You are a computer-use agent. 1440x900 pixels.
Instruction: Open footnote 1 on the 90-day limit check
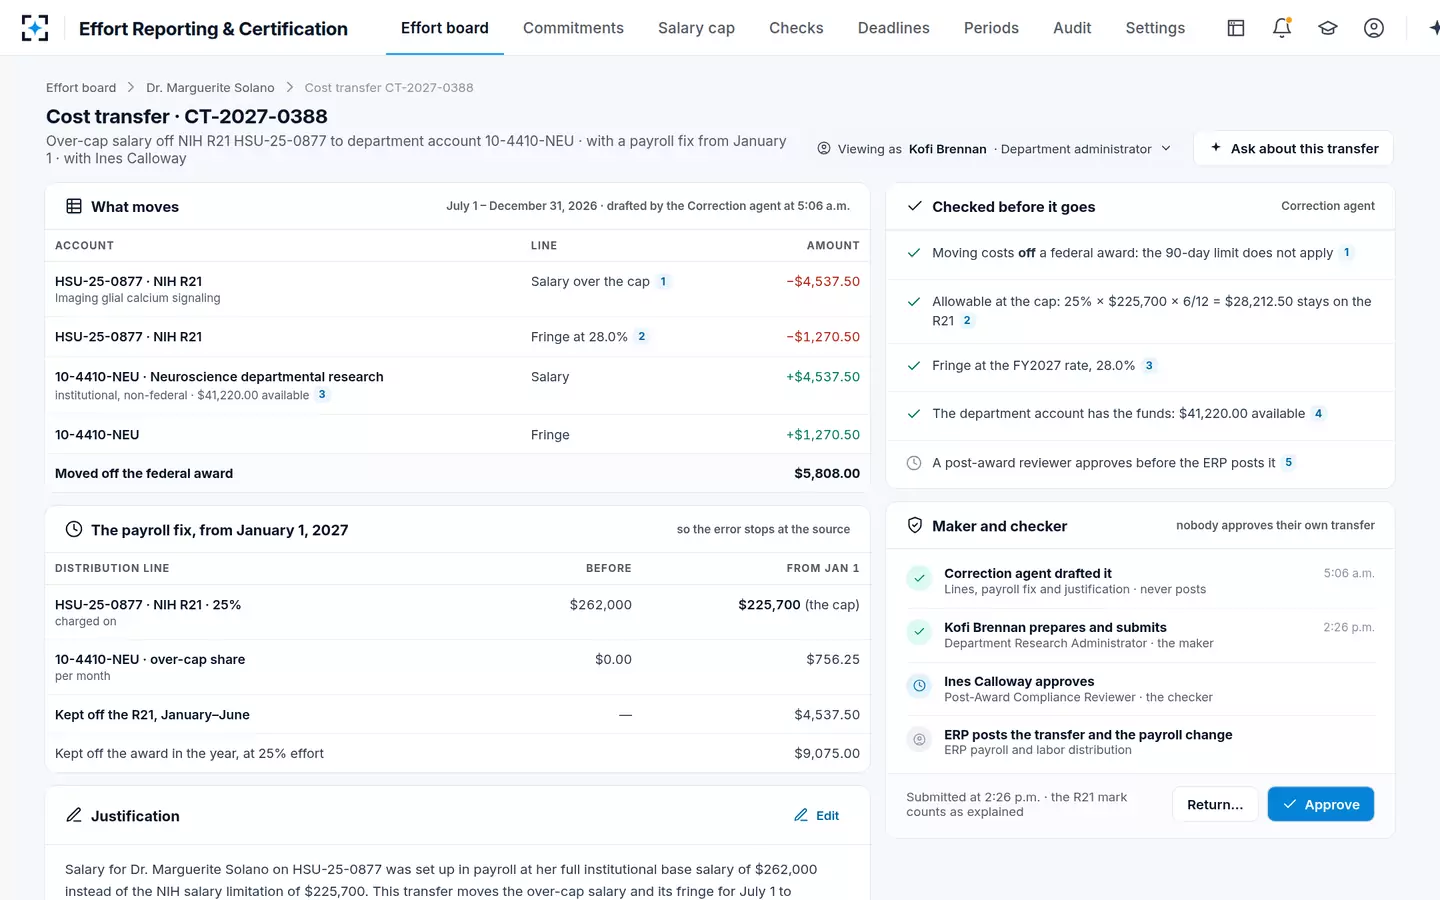(x=1346, y=252)
